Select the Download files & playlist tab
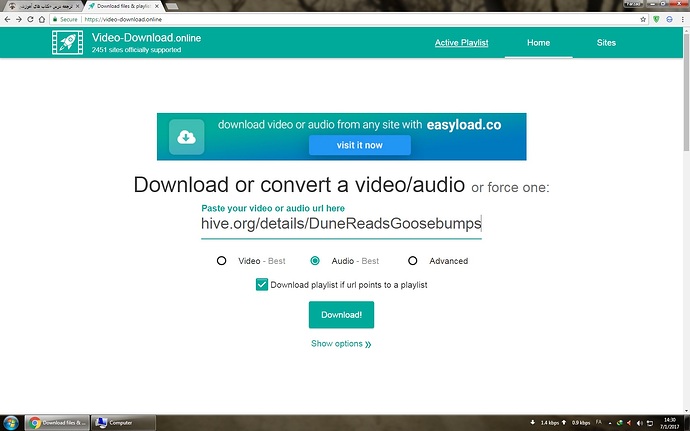 click(x=124, y=6)
